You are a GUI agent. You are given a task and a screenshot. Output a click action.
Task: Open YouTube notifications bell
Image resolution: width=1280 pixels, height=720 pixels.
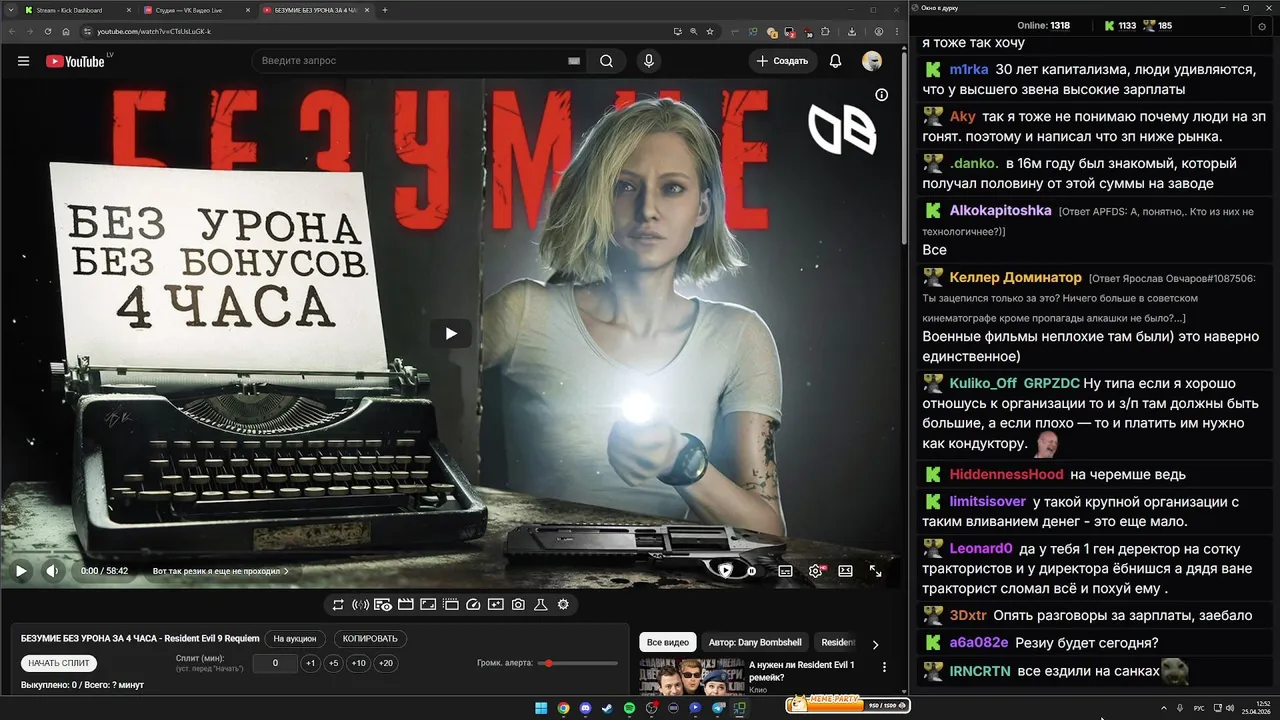pos(835,61)
